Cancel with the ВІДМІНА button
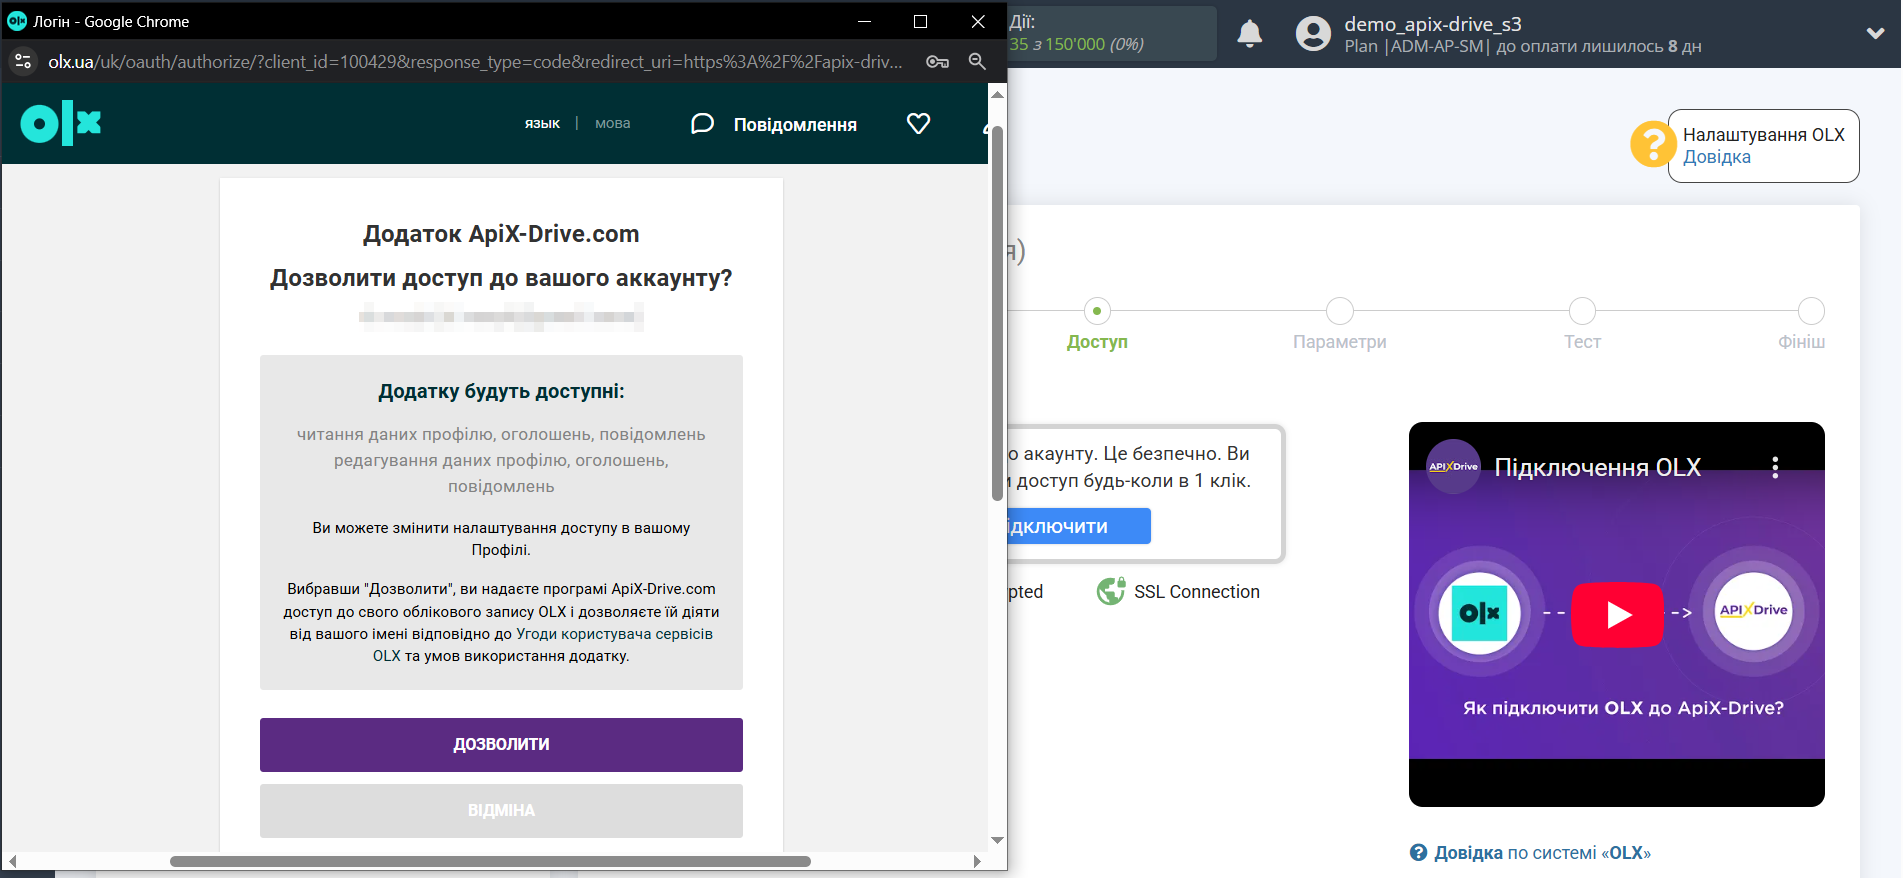The height and width of the screenshot is (878, 1903). pos(501,811)
